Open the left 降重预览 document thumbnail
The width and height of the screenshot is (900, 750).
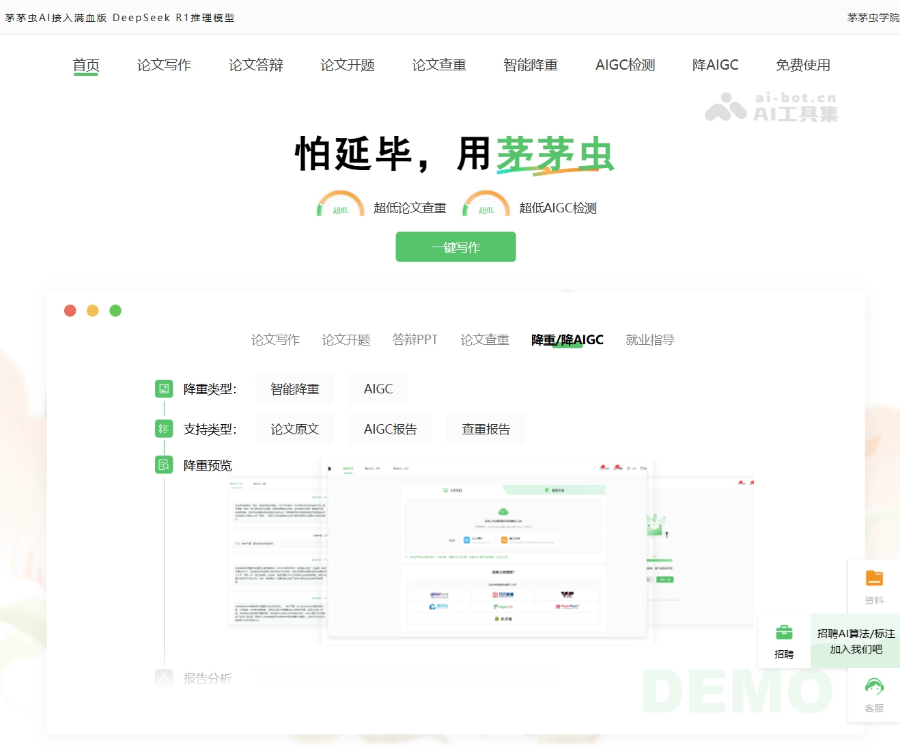277,552
